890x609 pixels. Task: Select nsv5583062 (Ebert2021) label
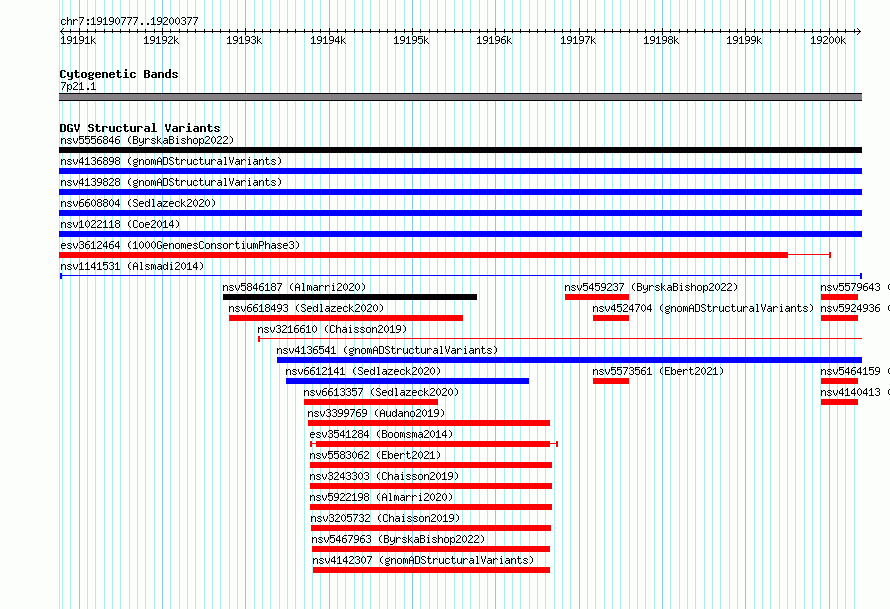tap(375, 455)
